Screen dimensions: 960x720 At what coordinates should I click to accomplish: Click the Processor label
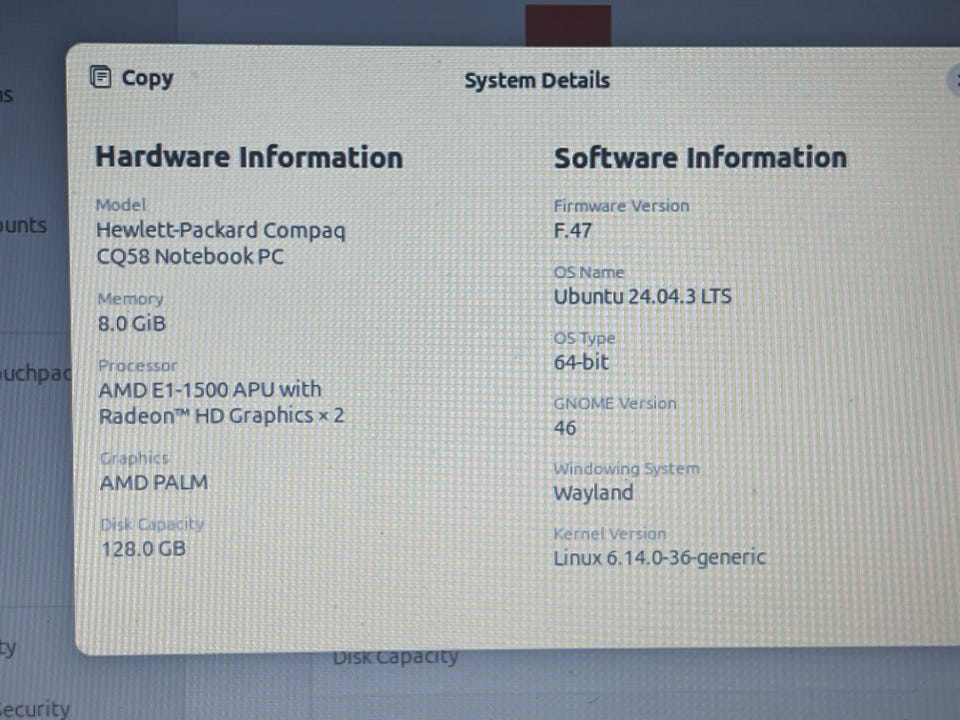coord(138,366)
